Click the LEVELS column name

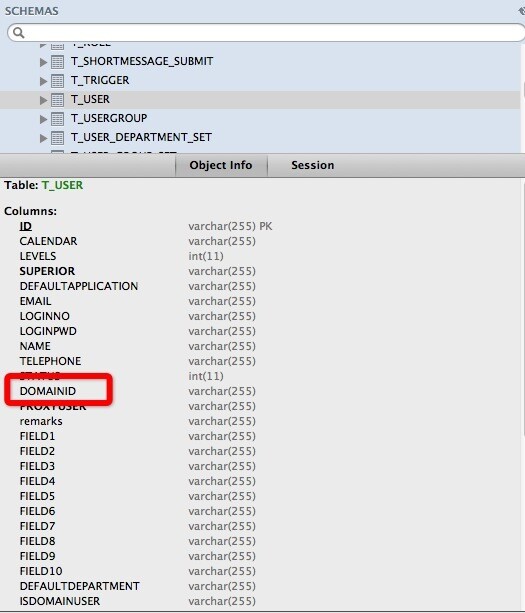[x=38, y=256]
